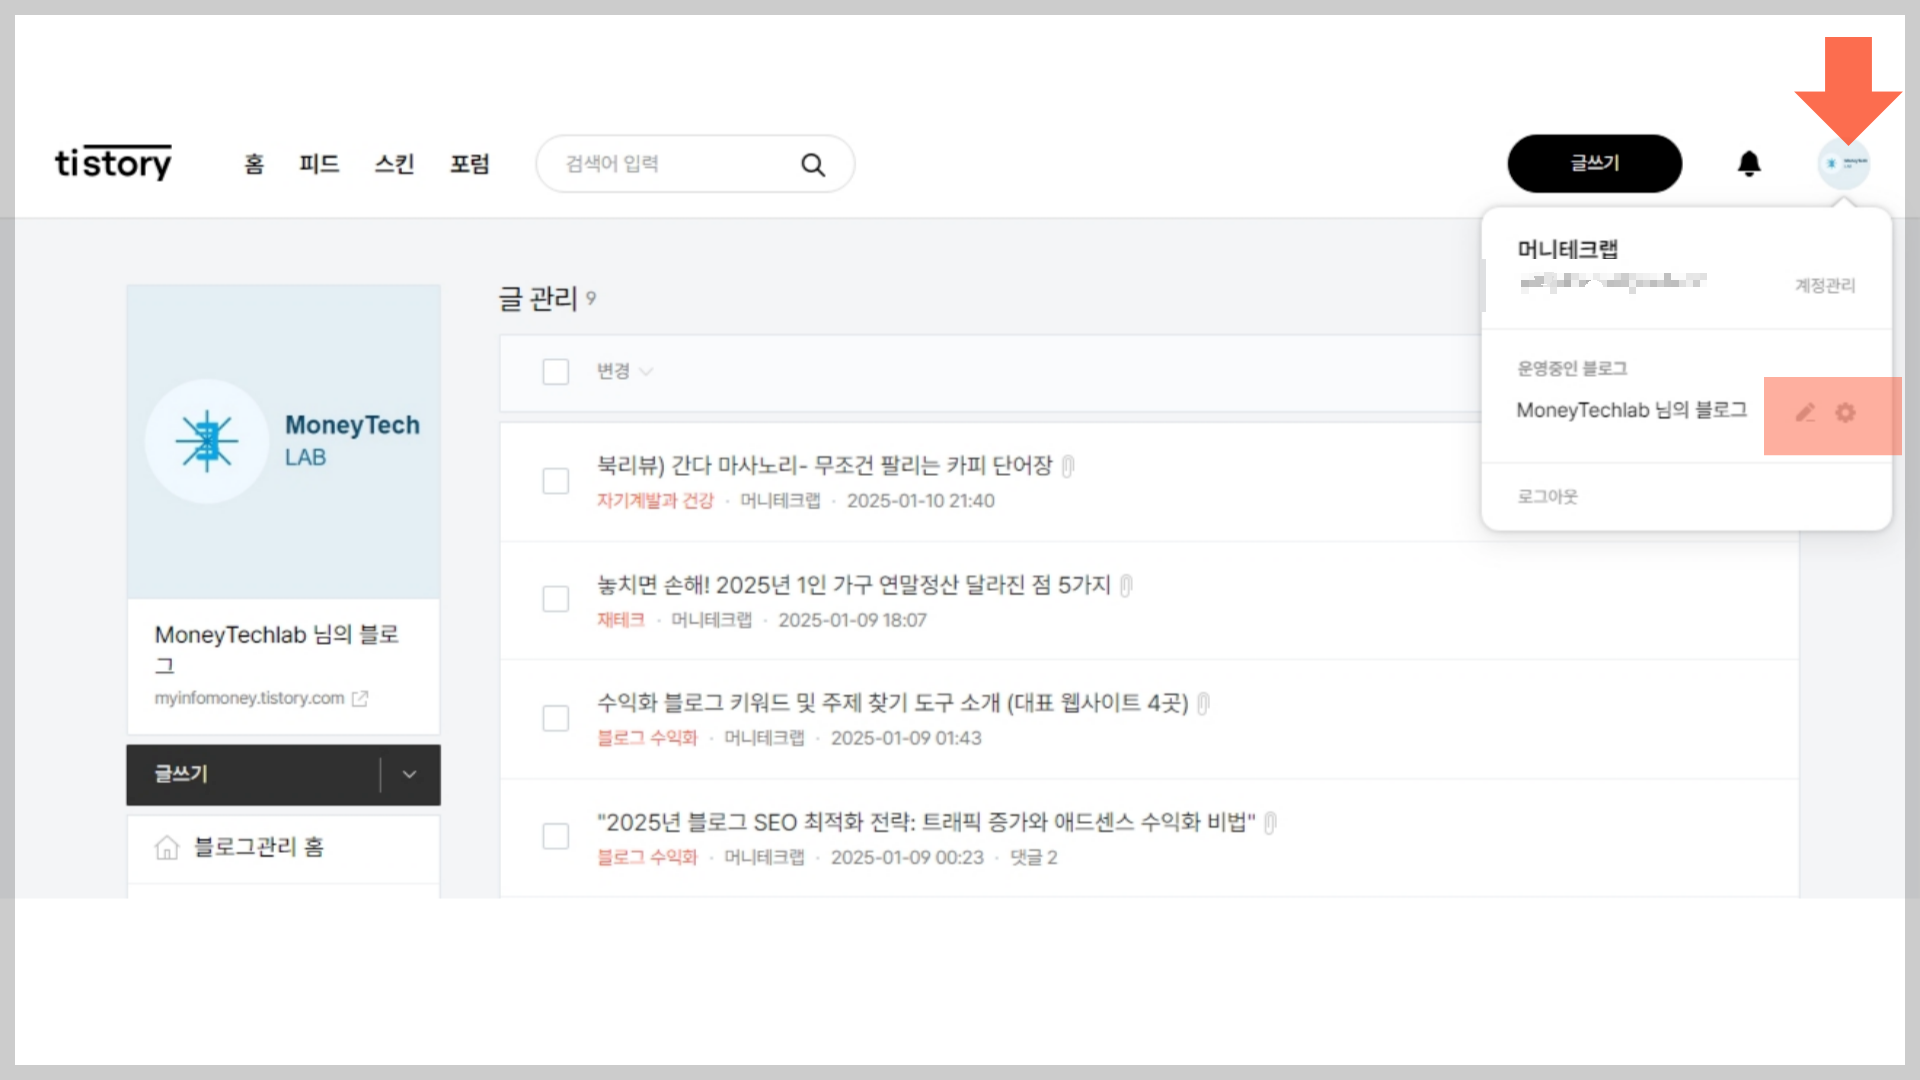Click the tistory logo

point(113,162)
